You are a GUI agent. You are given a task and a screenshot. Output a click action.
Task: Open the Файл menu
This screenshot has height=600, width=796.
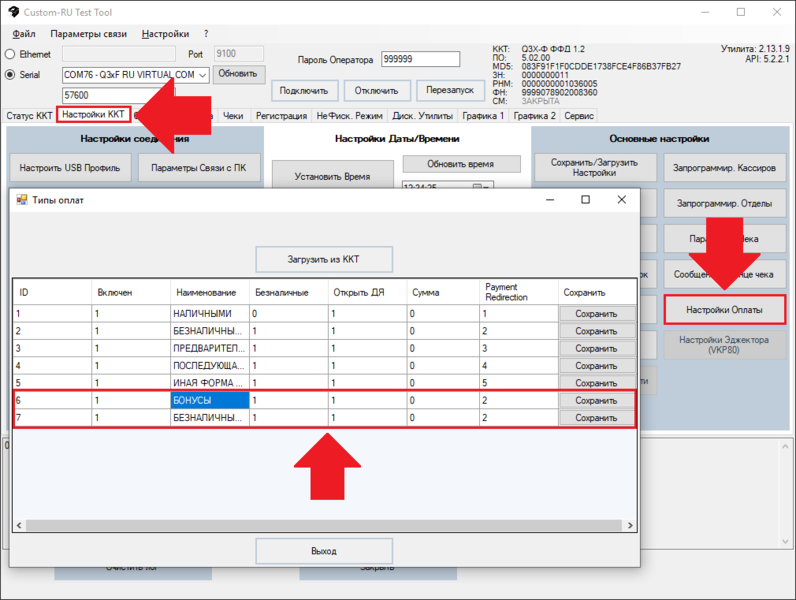(x=24, y=33)
